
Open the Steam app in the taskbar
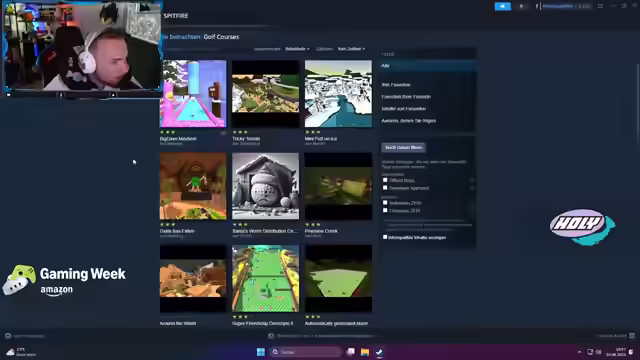point(379,352)
